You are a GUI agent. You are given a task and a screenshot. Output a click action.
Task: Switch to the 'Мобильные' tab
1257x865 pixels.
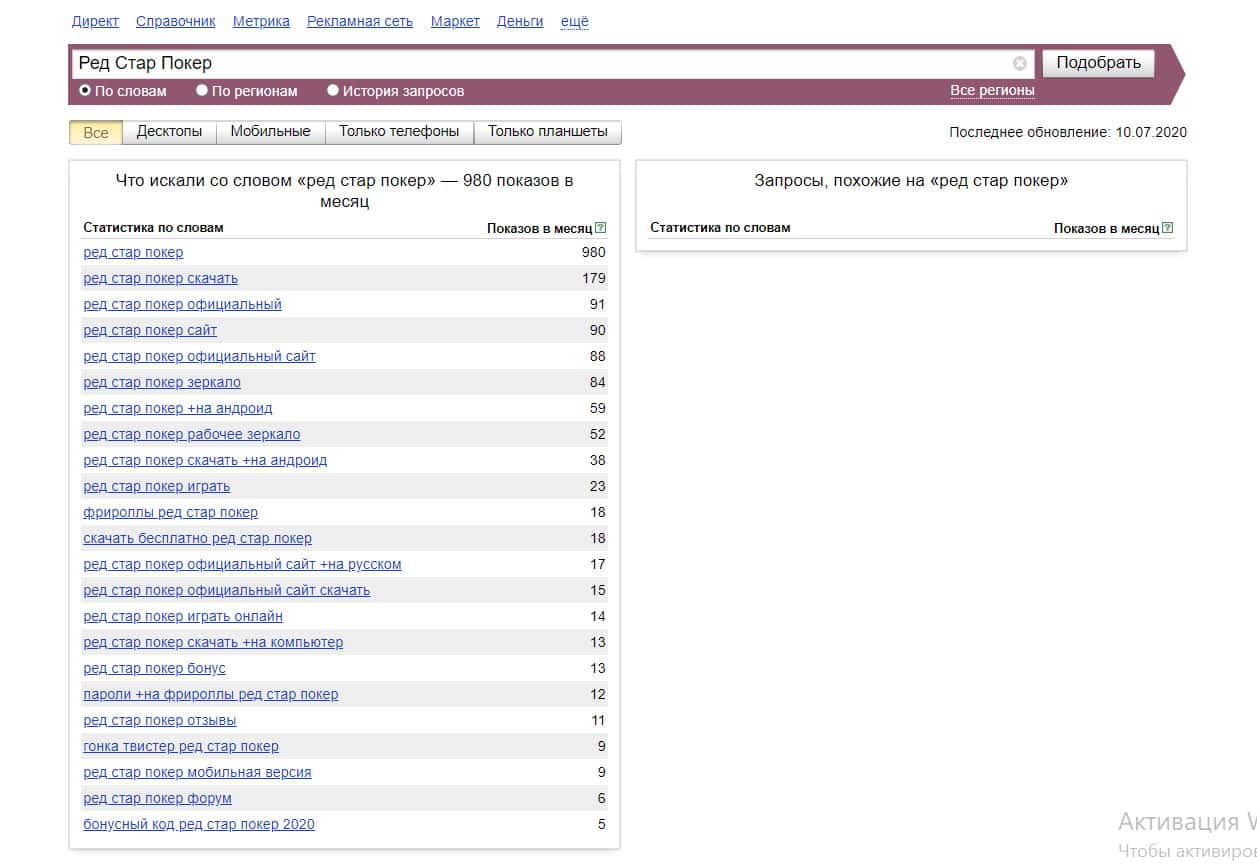point(270,132)
